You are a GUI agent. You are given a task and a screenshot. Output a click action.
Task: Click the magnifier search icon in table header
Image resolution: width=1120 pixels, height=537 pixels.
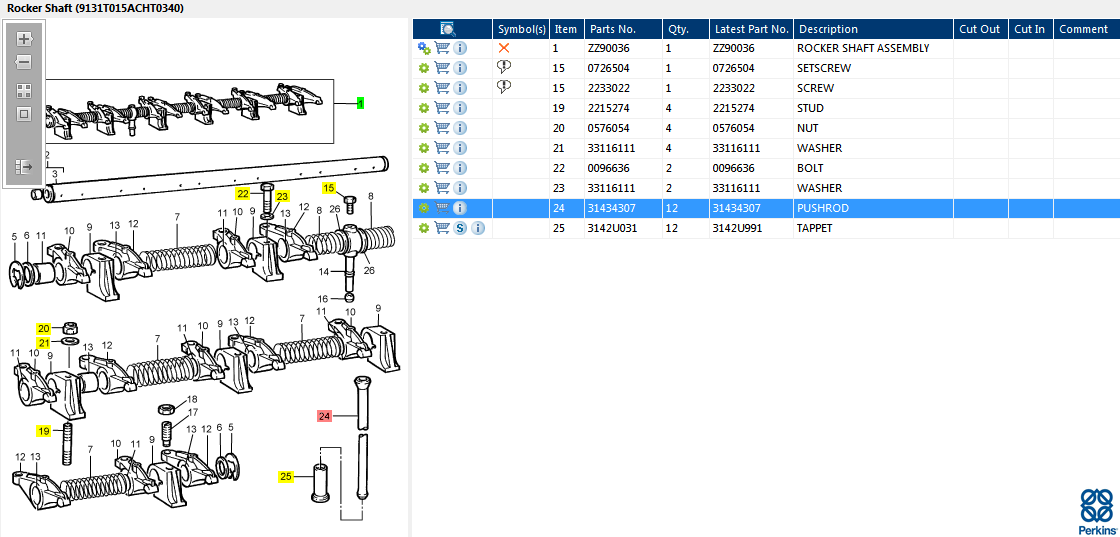[448, 29]
